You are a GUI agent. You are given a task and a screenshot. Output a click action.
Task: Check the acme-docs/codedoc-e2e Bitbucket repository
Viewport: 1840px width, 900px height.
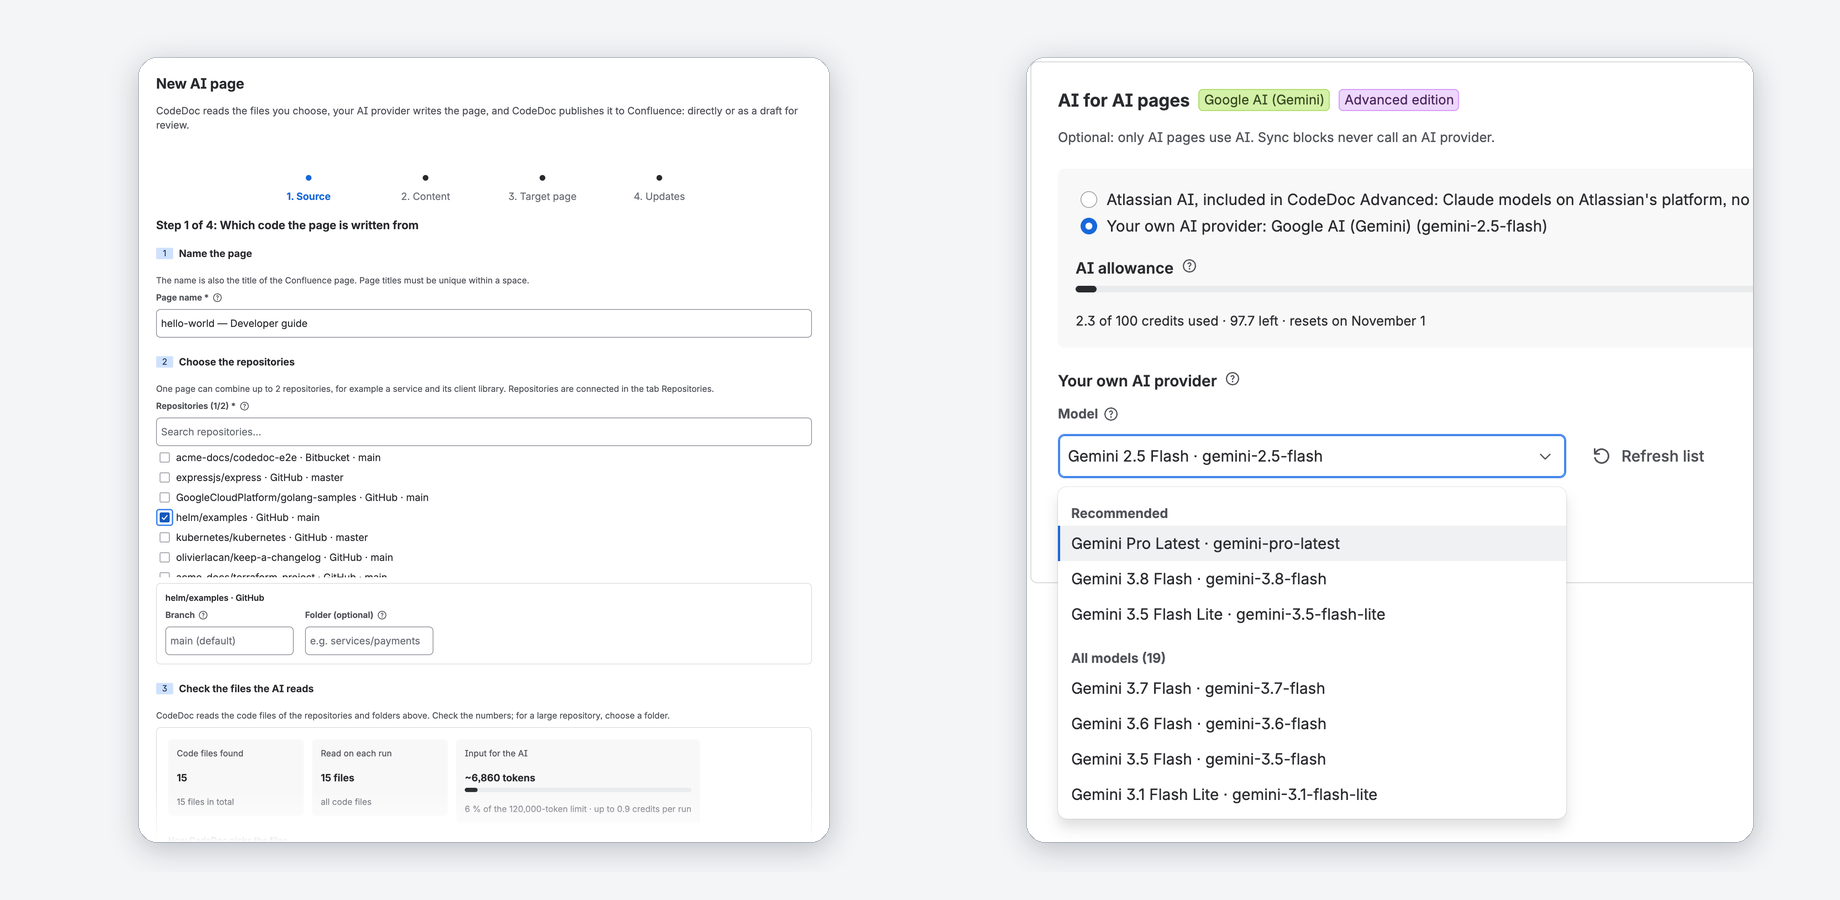(x=165, y=458)
